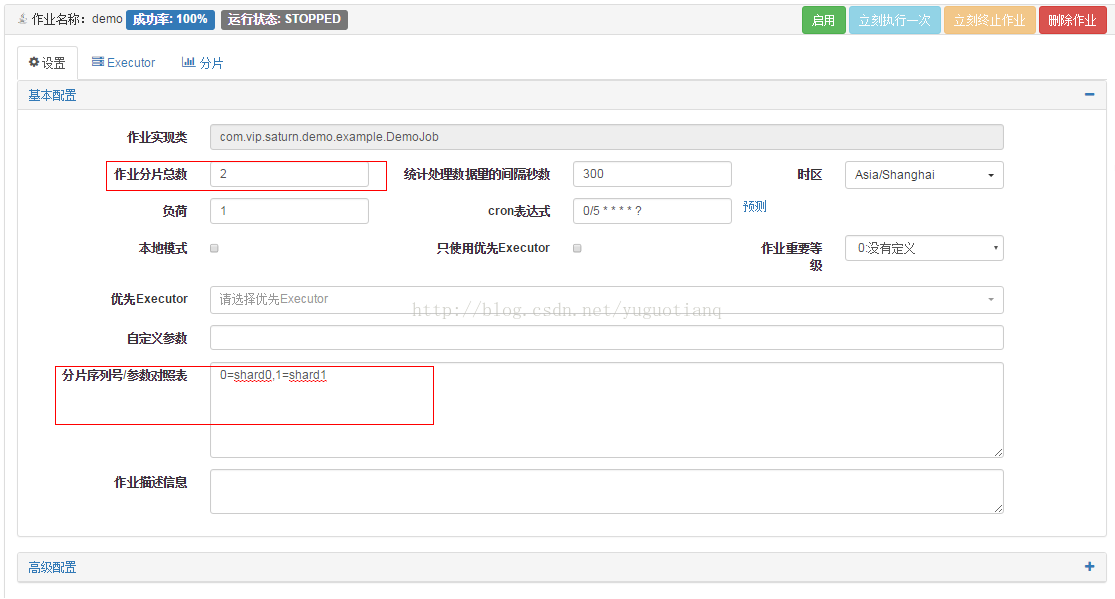1115x599 pixels.
Task: Open the 时区 Asia/Shanghai dropdown
Action: point(924,175)
